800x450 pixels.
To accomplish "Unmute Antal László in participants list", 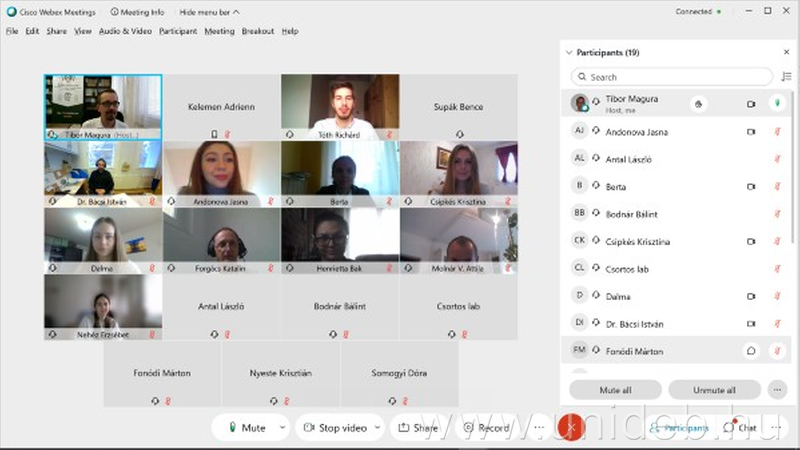I will pyautogui.click(x=777, y=159).
